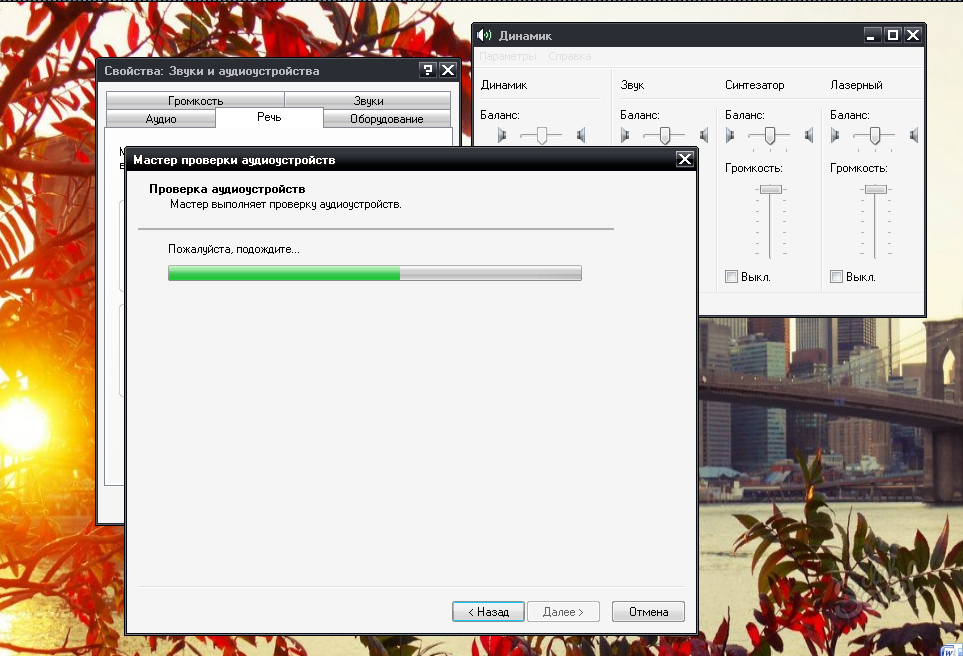This screenshot has height=656, width=963.
Task: Mute Лазерный with the Выкл. checkbox
Action: coord(836,277)
